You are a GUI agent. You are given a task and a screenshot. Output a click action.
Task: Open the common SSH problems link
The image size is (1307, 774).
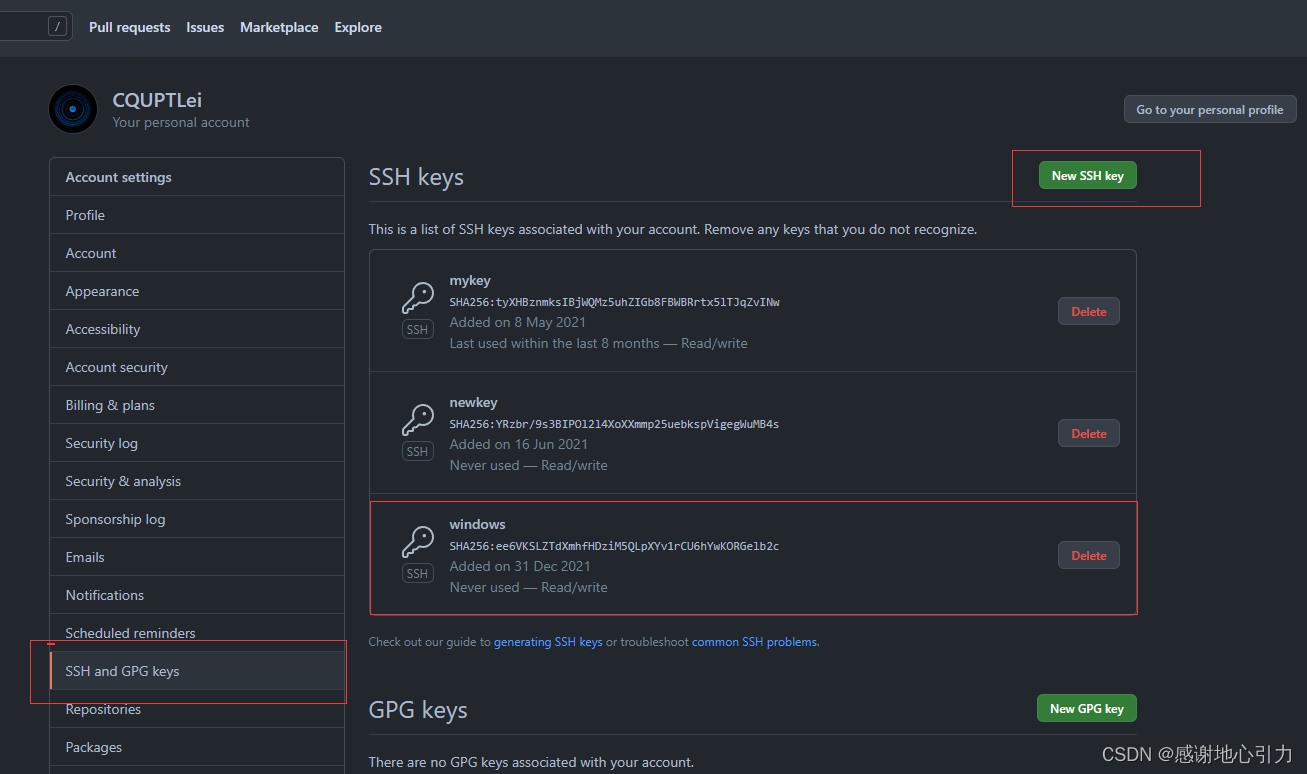[x=754, y=642]
